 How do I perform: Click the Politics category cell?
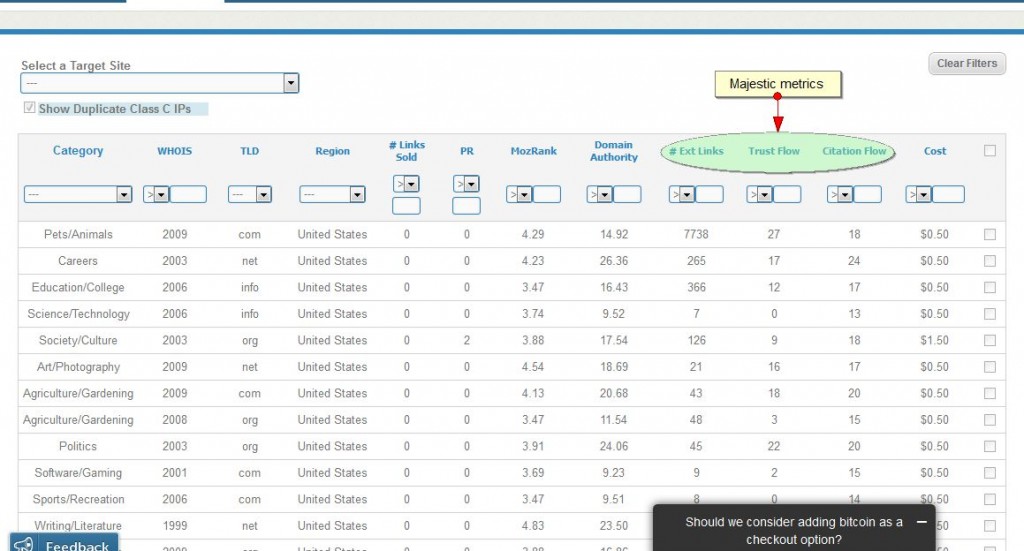click(x=78, y=447)
